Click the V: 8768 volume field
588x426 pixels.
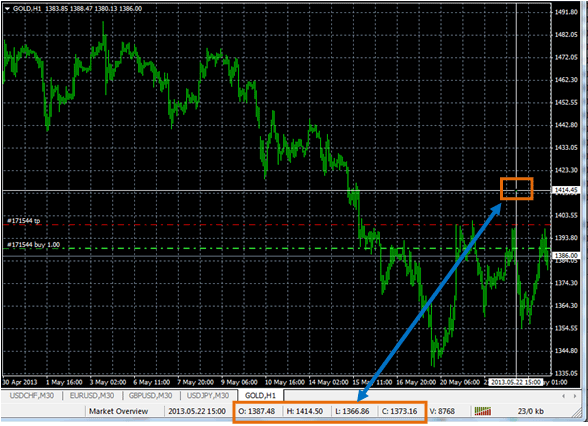(442, 411)
